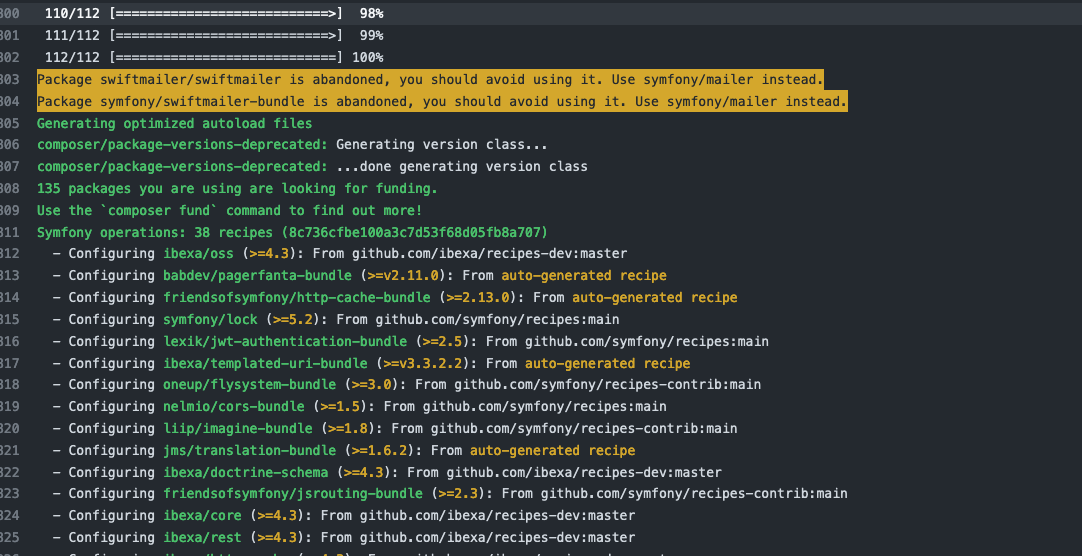This screenshot has width=1082, height=556.
Task: Click 'auto-generated recipe' on the jms/translation-bundle line
Action: (553, 450)
